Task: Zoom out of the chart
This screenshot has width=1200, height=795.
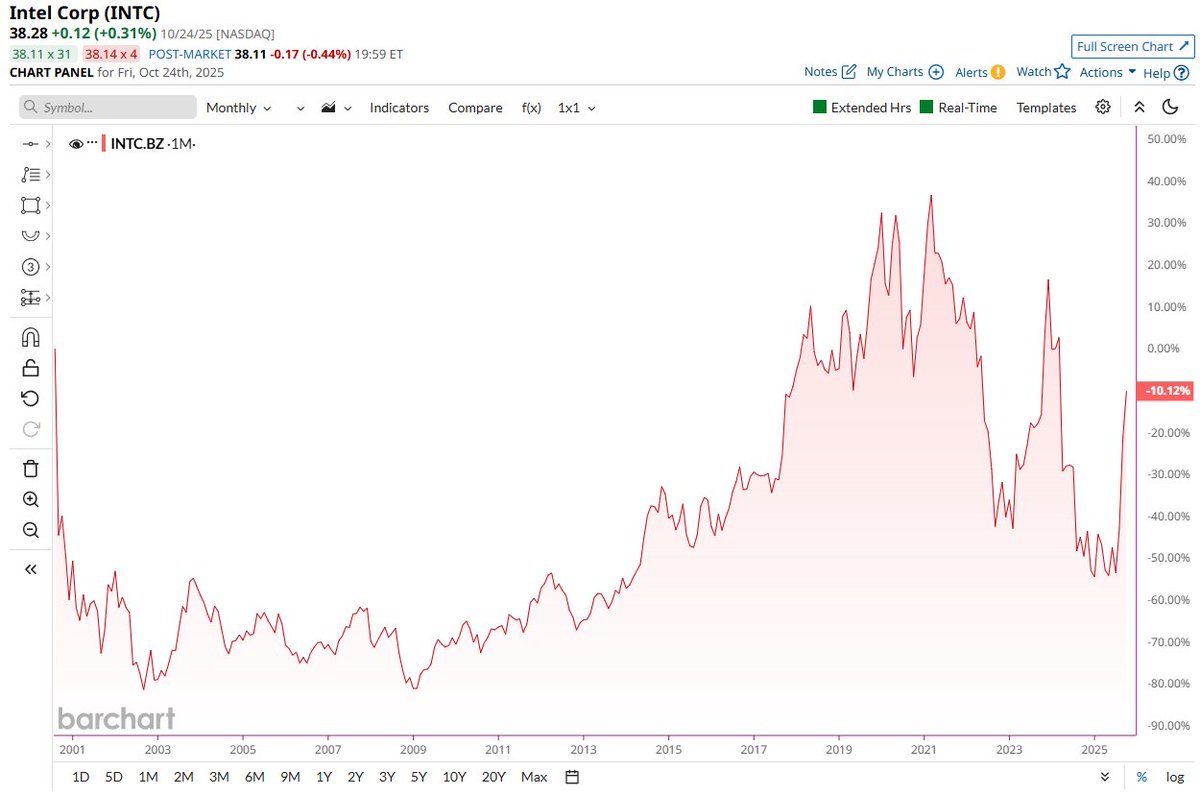Action: point(30,530)
